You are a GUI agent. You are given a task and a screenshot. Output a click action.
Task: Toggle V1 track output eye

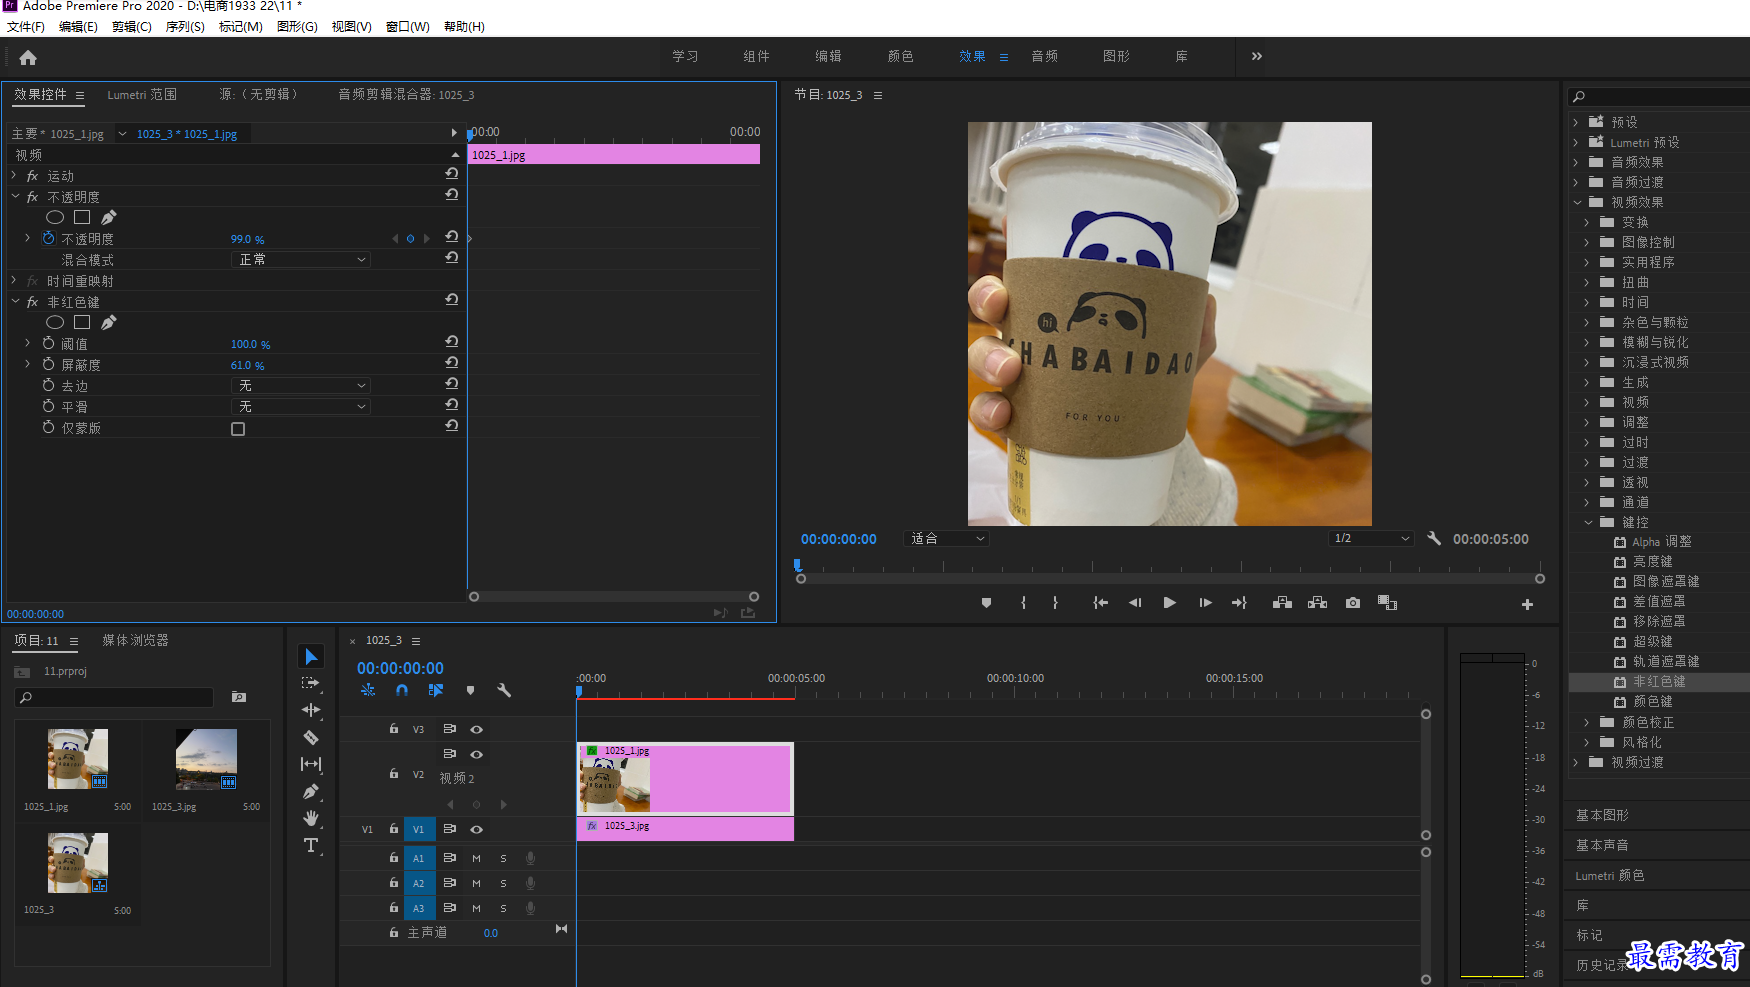tap(477, 829)
